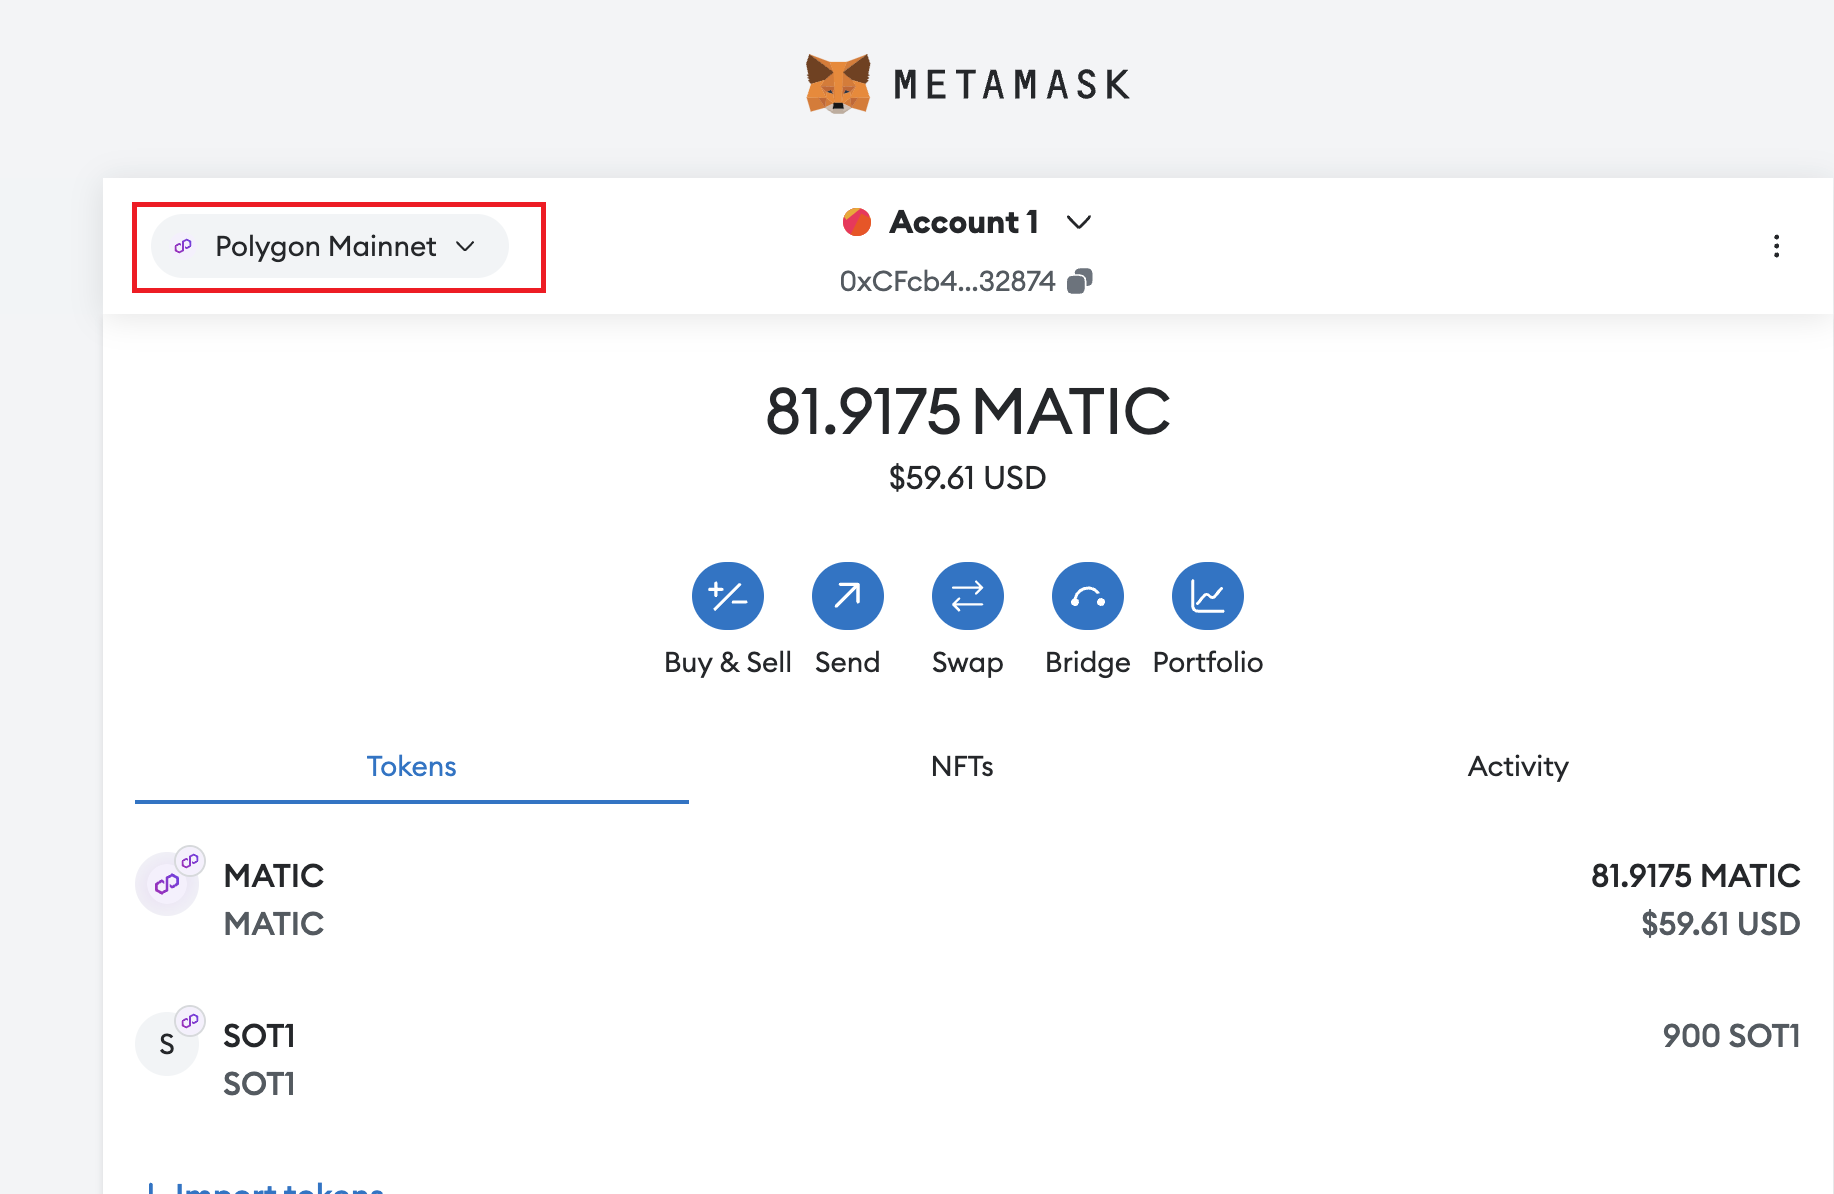Open the Activity tab
This screenshot has height=1194, width=1834.
(x=1517, y=766)
